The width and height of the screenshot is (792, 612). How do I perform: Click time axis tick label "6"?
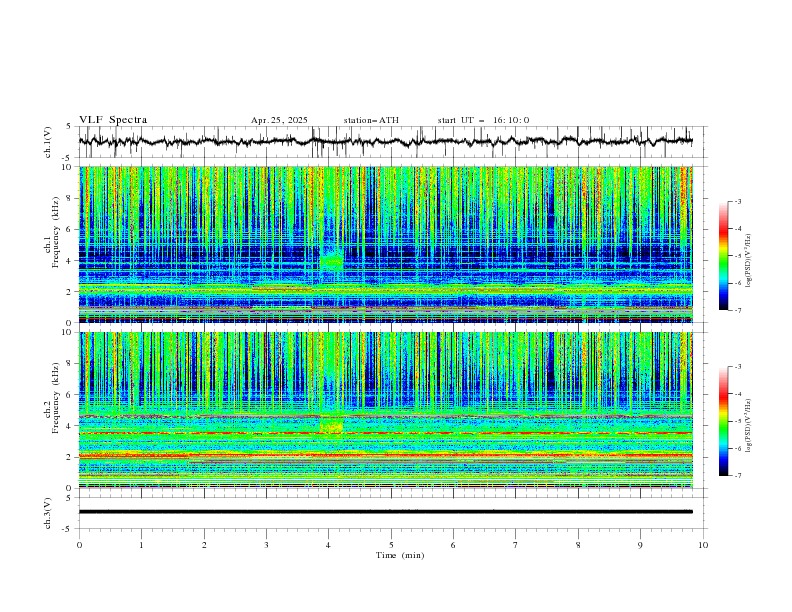(x=453, y=545)
